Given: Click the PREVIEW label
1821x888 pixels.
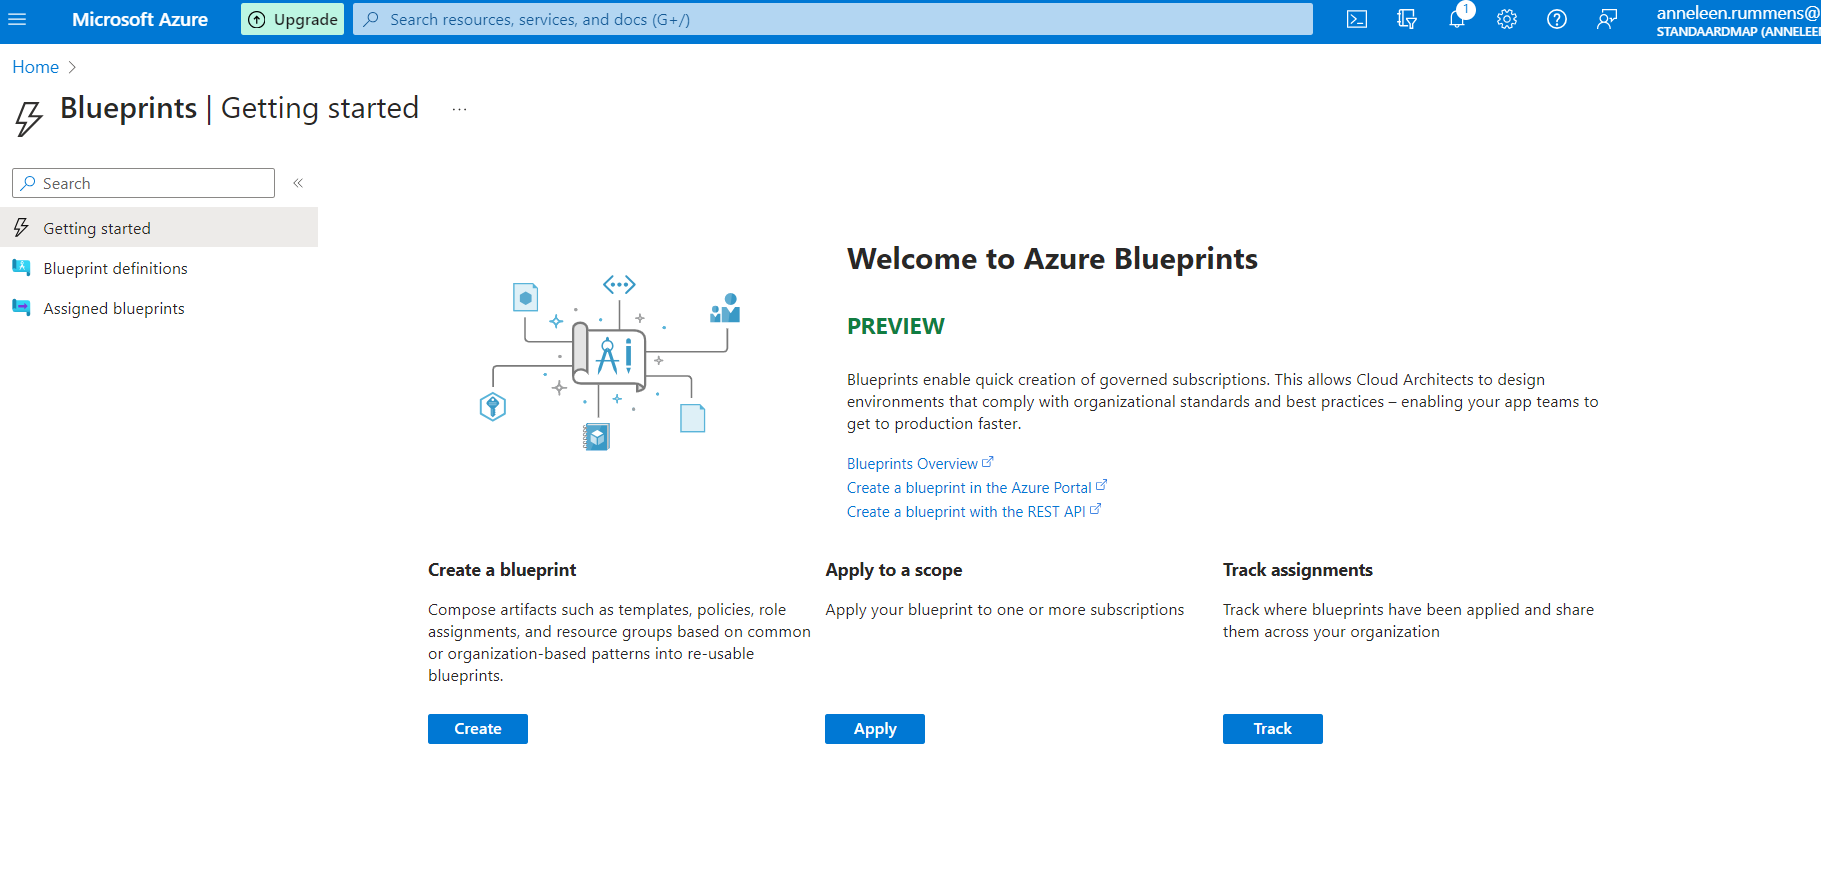Looking at the screenshot, I should point(895,326).
